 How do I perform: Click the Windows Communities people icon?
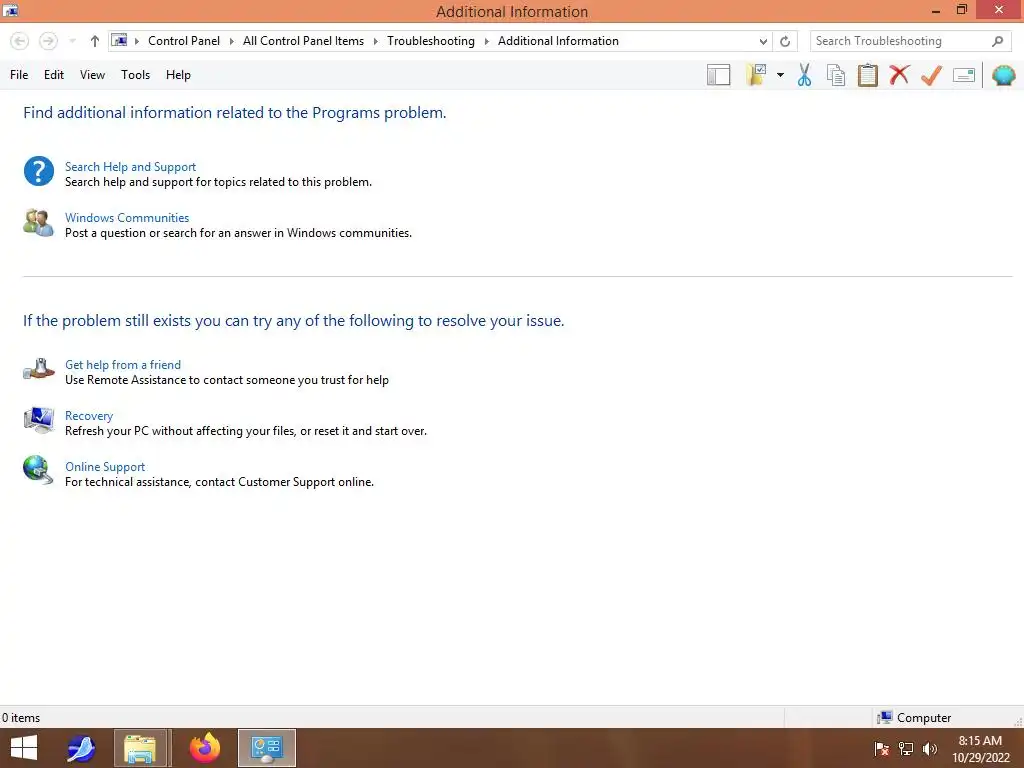pos(39,223)
